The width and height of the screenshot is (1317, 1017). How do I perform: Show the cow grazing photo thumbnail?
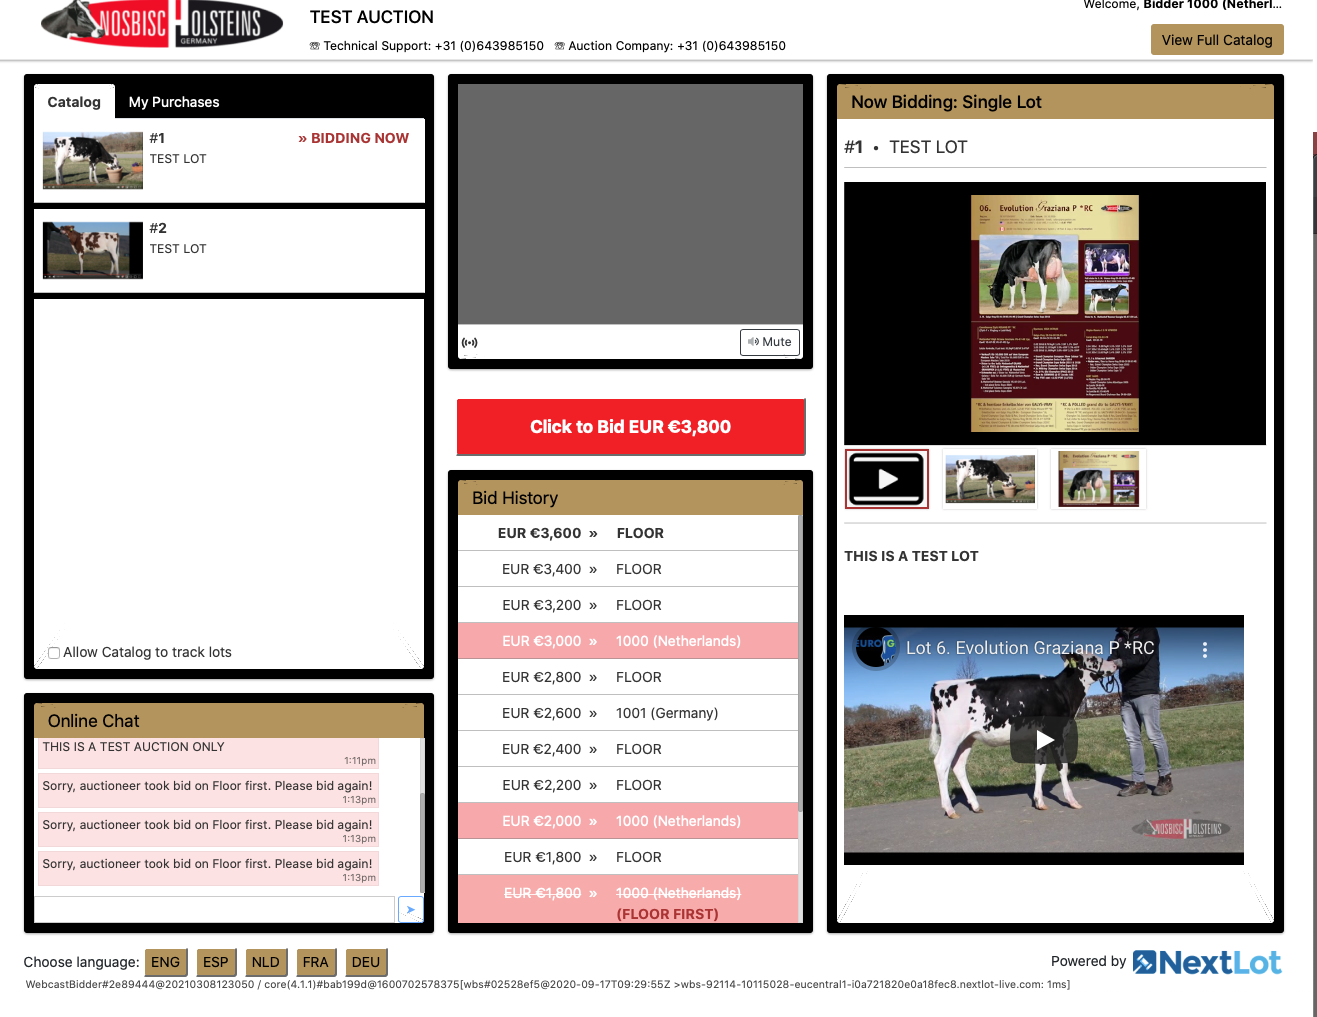coord(989,479)
